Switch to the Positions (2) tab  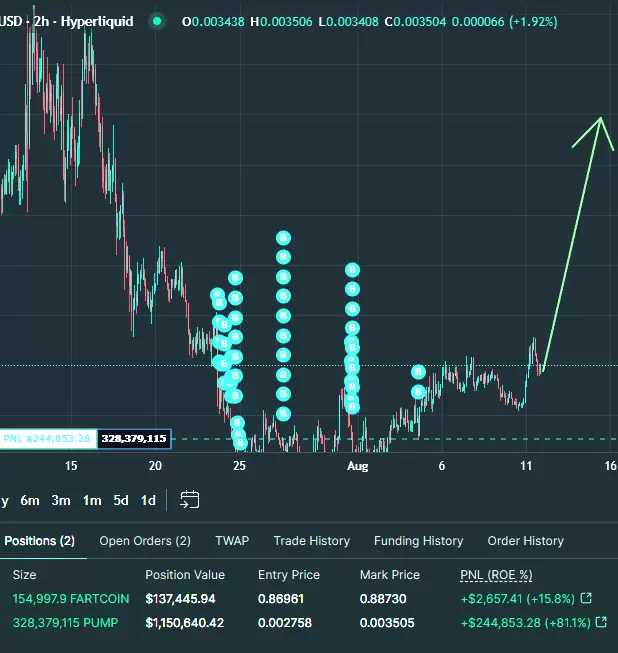click(40, 541)
